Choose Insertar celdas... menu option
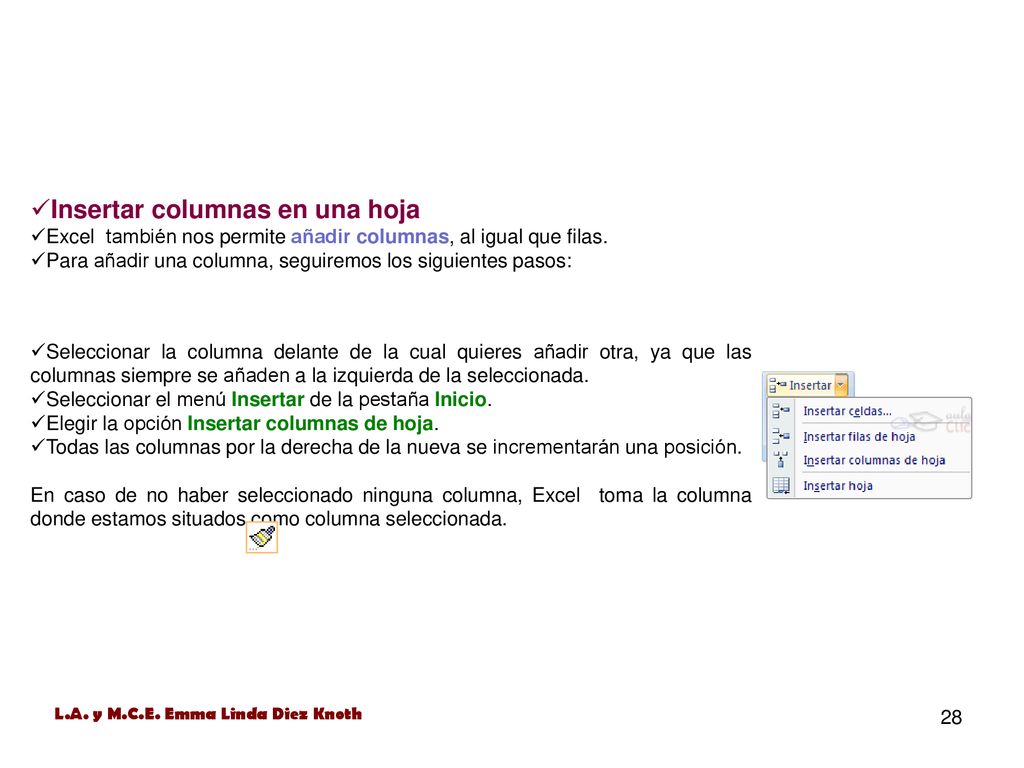 point(847,411)
